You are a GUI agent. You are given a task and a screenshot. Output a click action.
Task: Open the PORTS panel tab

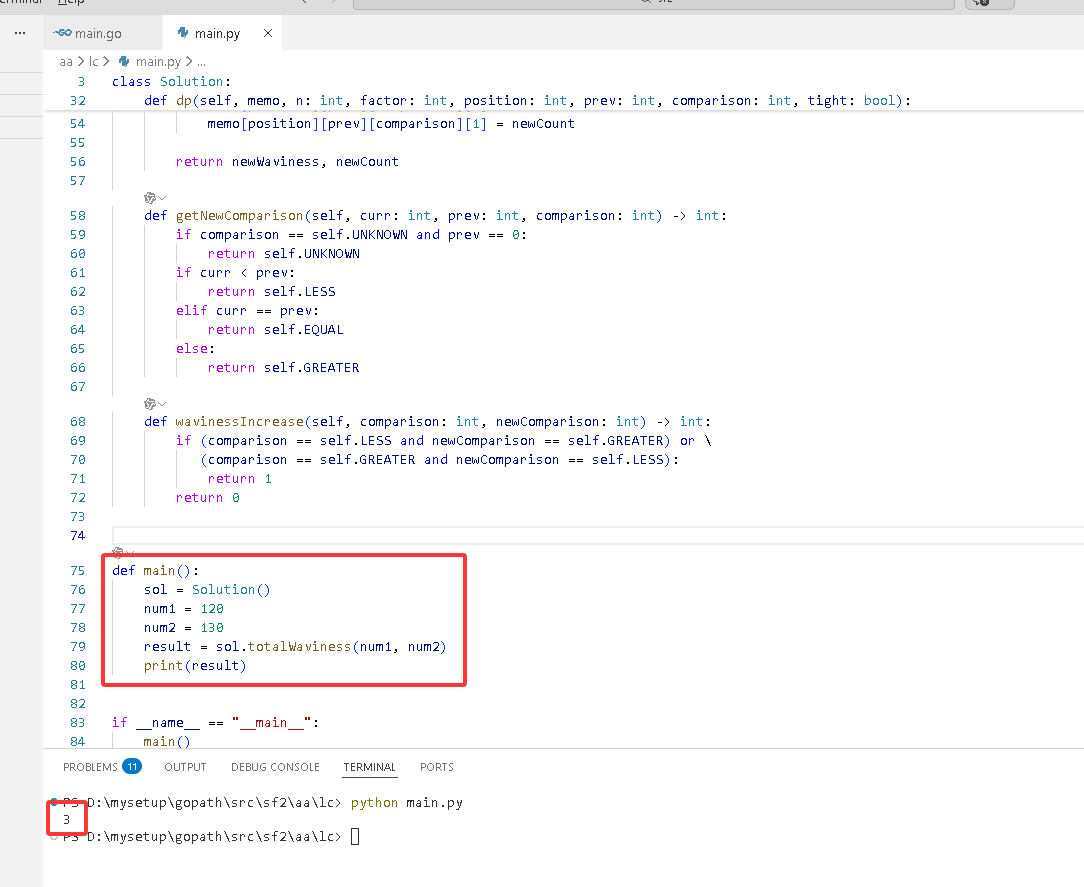436,767
